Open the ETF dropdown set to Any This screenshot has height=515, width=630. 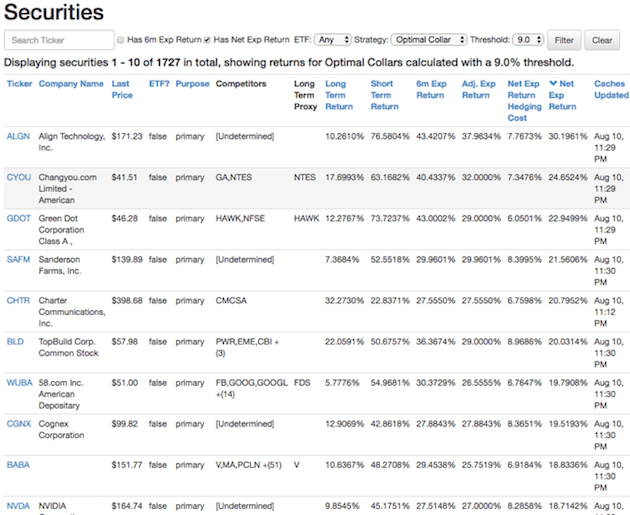332,40
